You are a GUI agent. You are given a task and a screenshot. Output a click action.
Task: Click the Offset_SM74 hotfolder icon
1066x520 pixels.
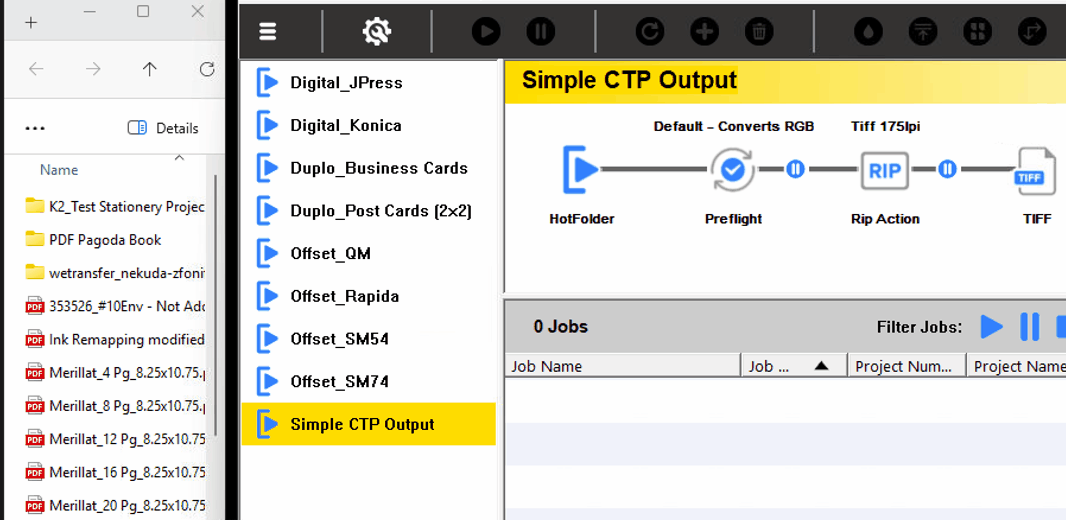(x=268, y=381)
